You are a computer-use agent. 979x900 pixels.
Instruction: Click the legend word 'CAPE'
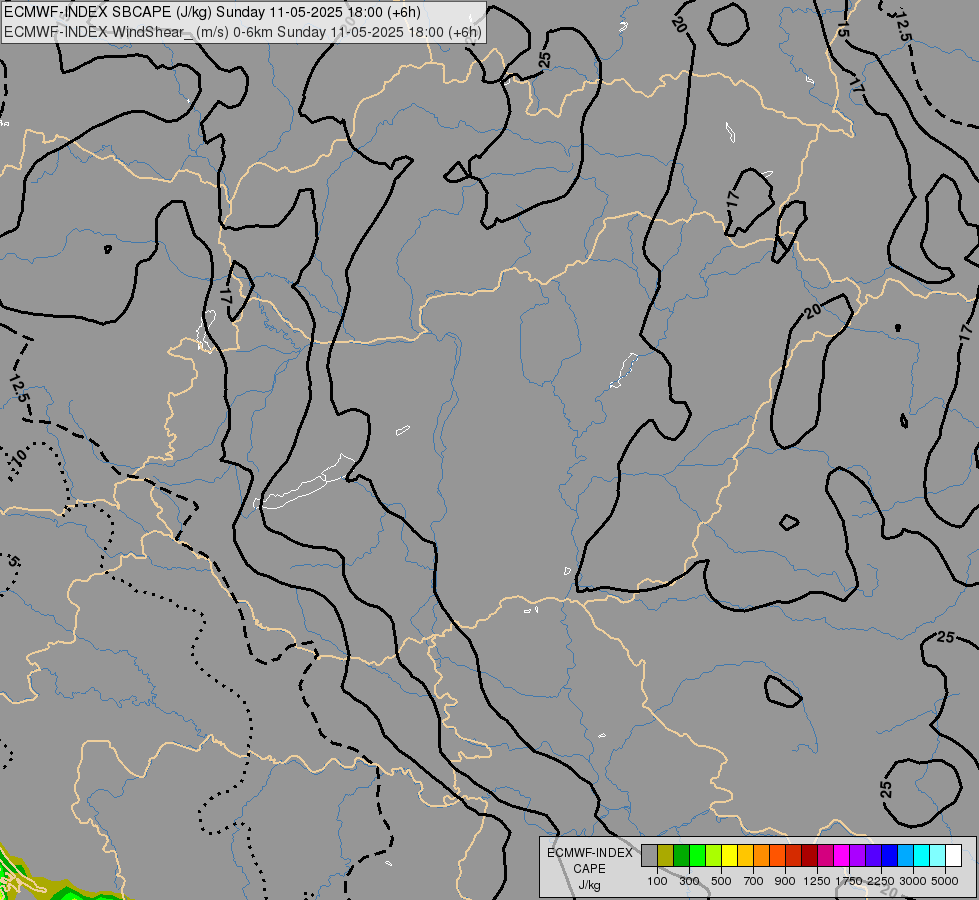tap(589, 869)
